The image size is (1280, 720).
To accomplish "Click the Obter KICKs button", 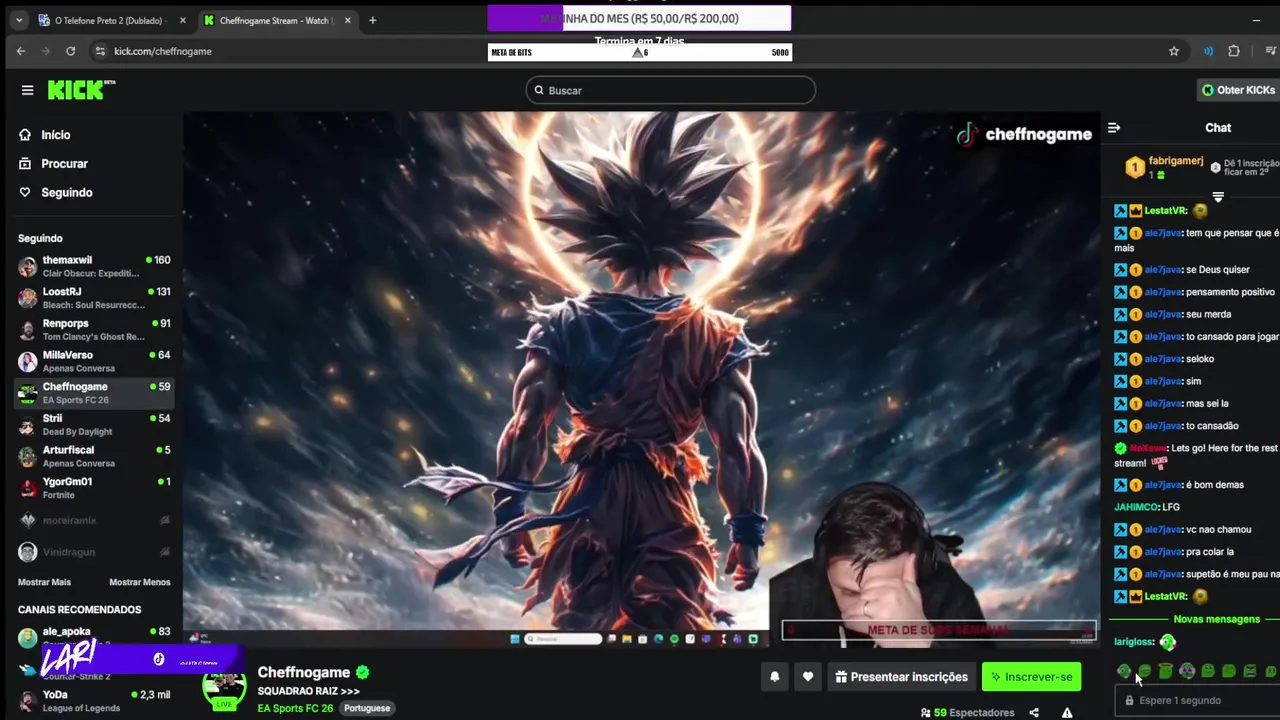I will (1238, 90).
